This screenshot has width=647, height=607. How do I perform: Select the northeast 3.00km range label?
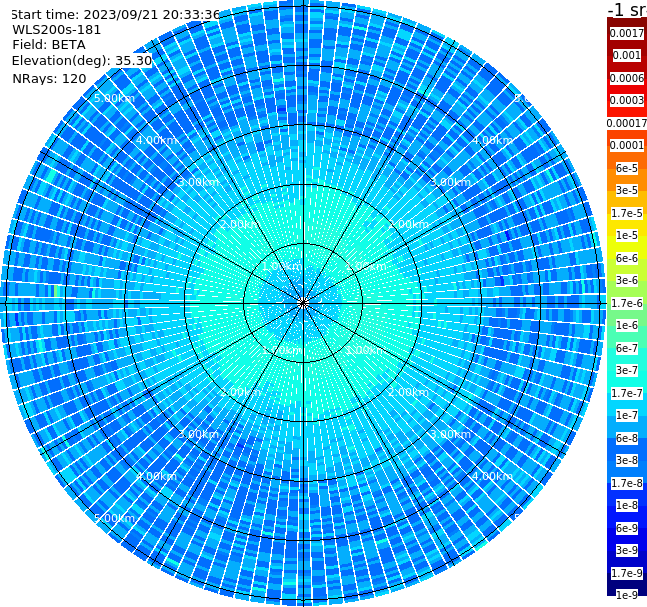[x=450, y=182]
